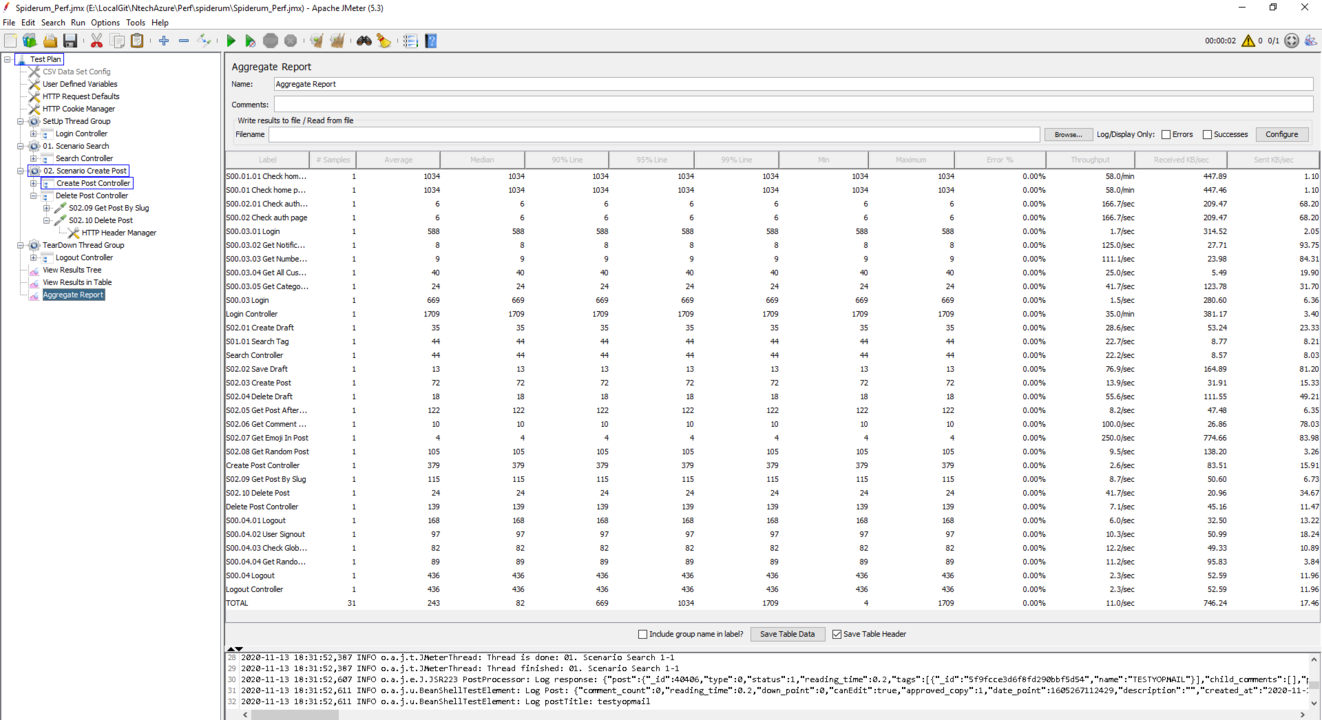Click Start no pauses icon

[250, 41]
